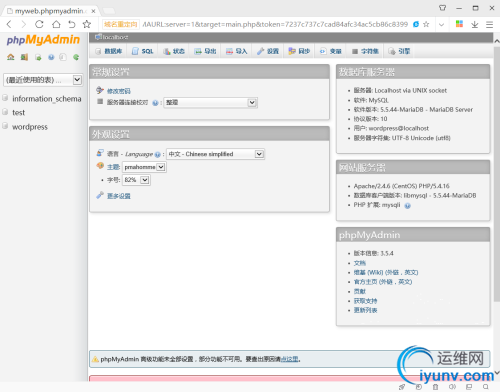Click the log out door icon
500x392 pixels.
pos(24,57)
